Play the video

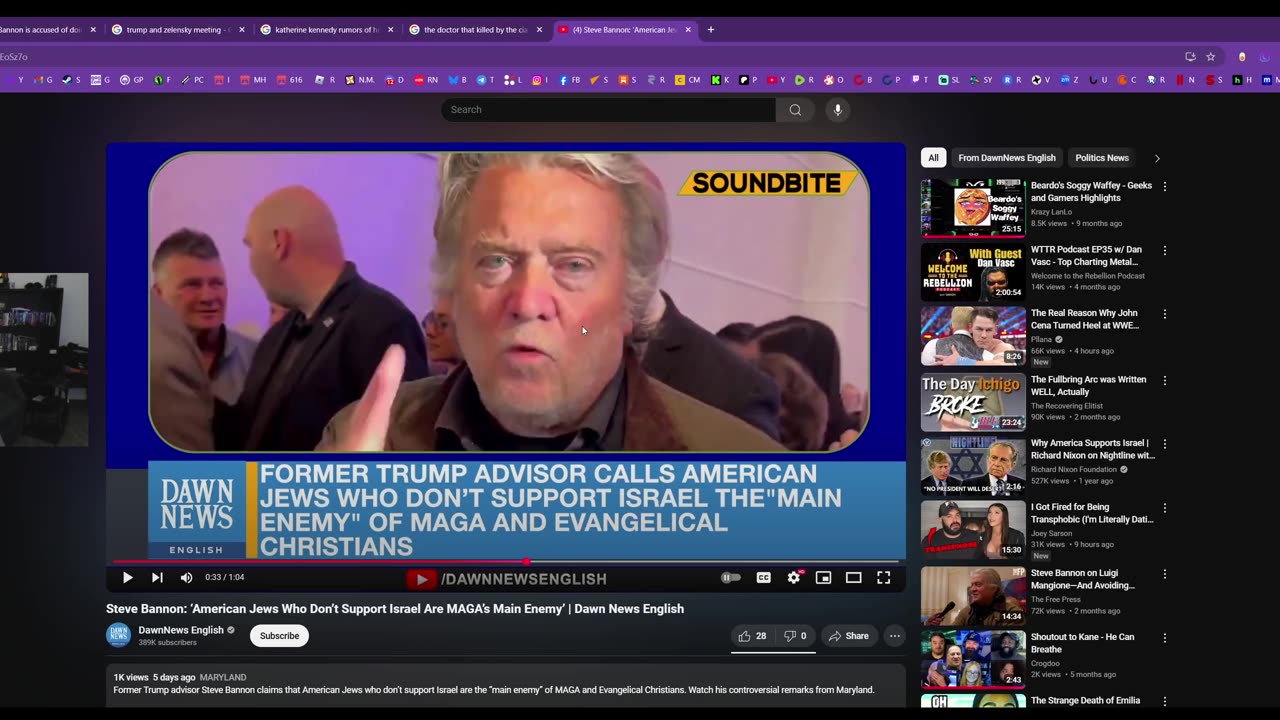(127, 577)
